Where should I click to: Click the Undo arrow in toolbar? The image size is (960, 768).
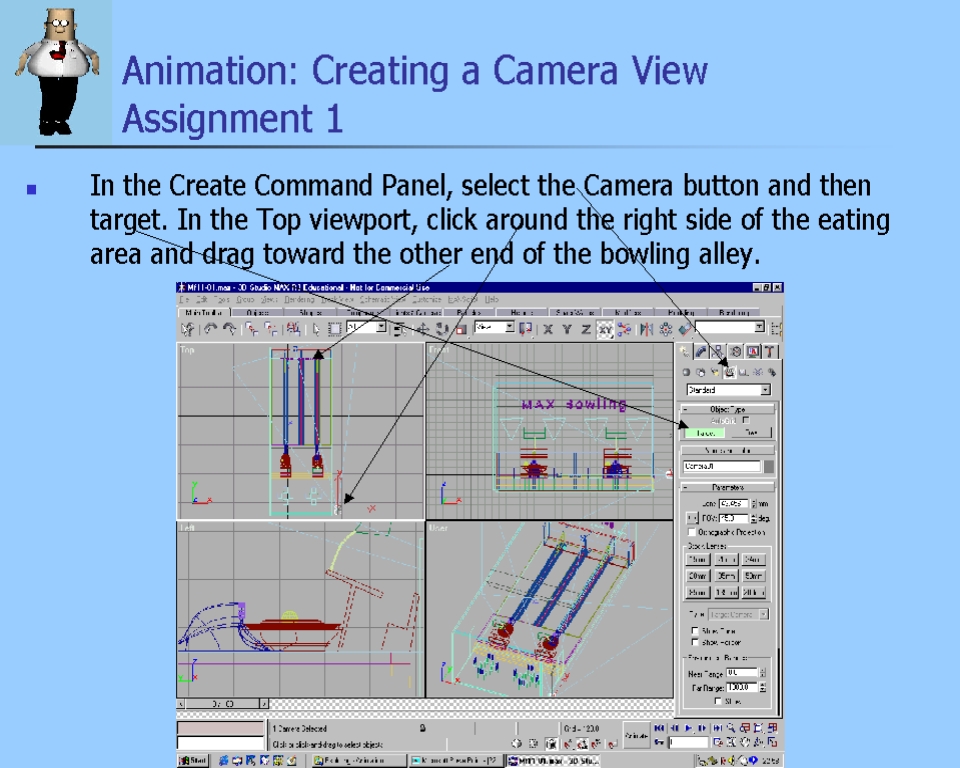pyautogui.click(x=210, y=328)
